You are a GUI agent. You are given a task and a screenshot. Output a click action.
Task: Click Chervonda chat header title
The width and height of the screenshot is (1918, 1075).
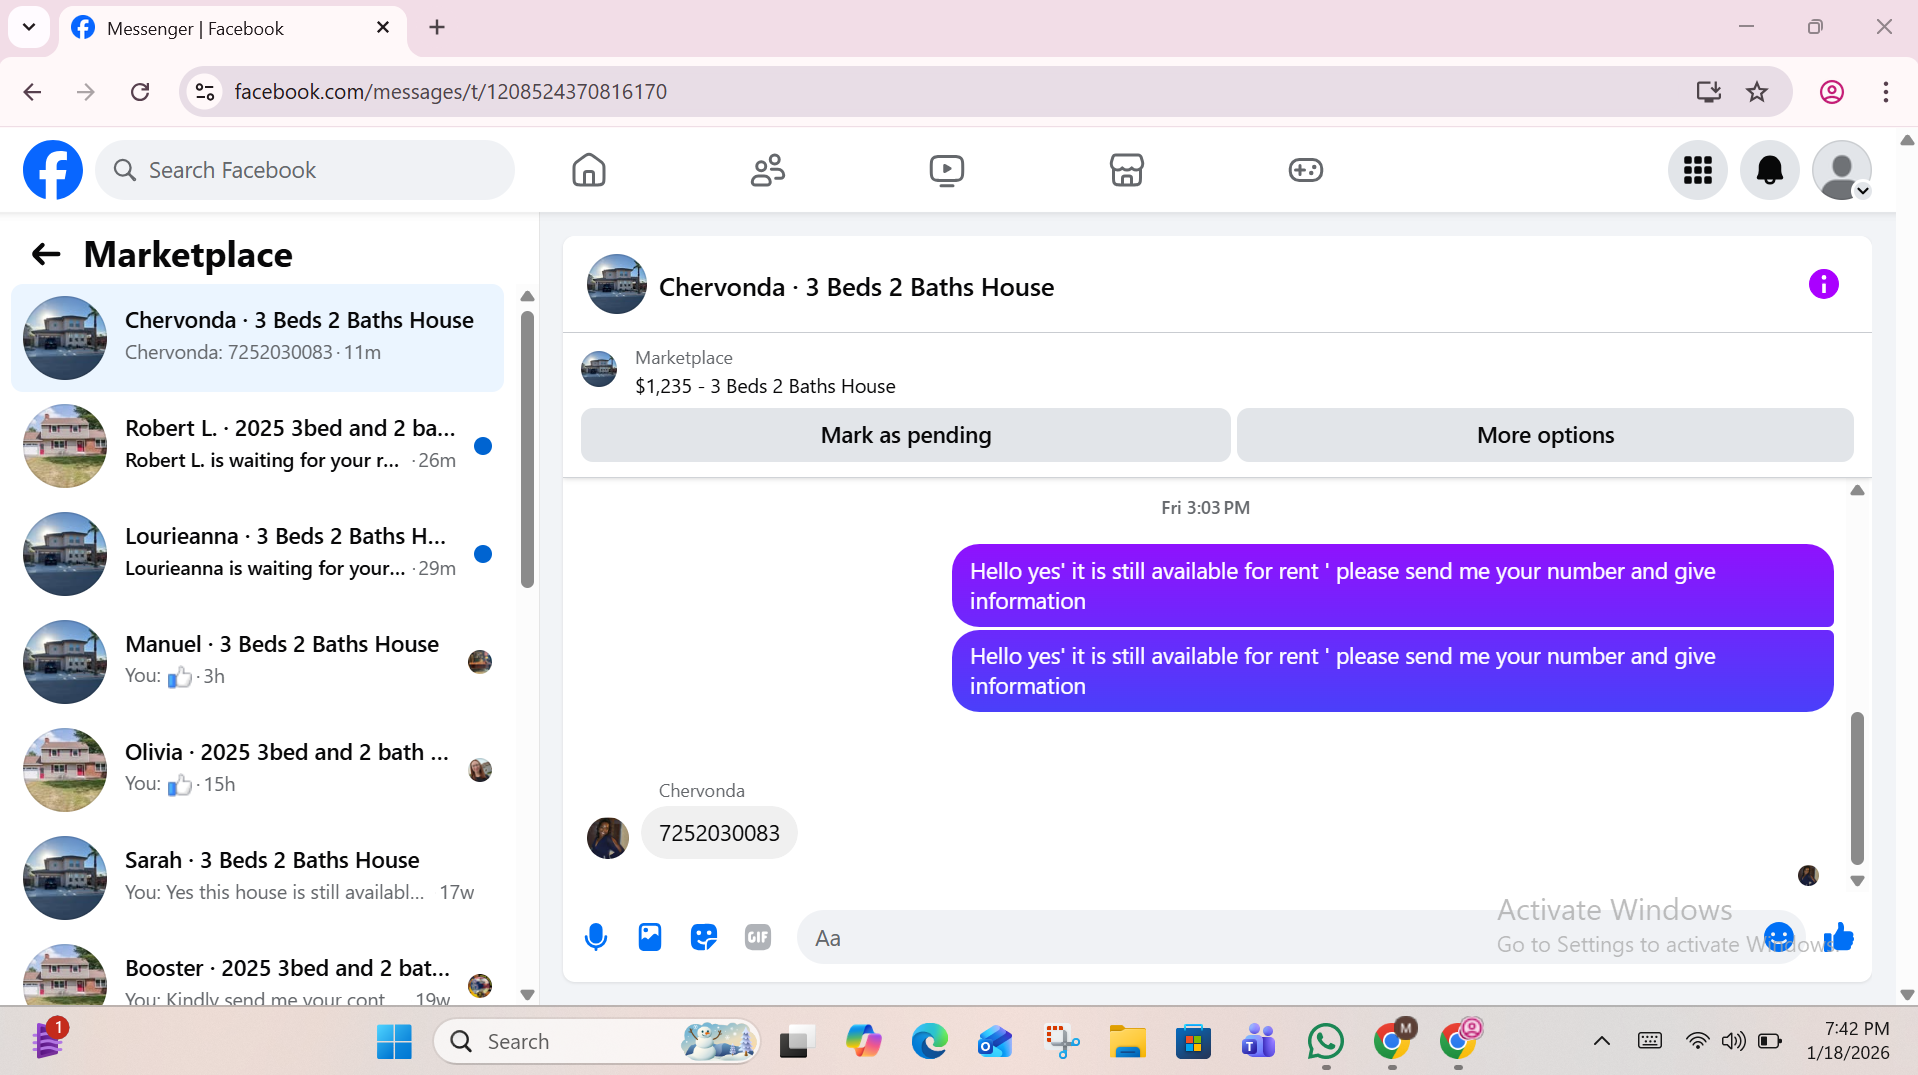(856, 287)
